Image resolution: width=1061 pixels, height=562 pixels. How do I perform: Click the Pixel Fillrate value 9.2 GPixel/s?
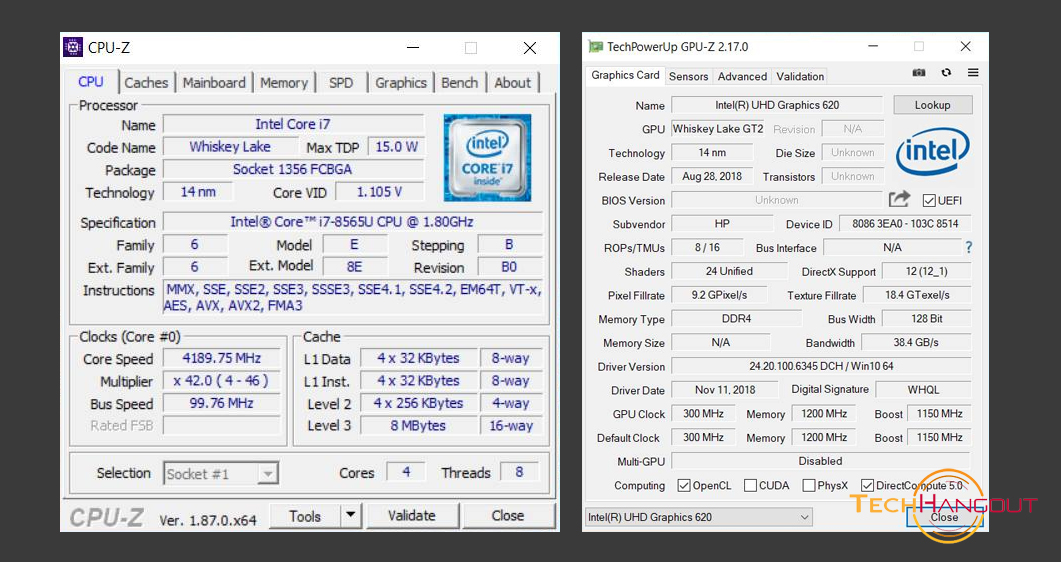(719, 295)
